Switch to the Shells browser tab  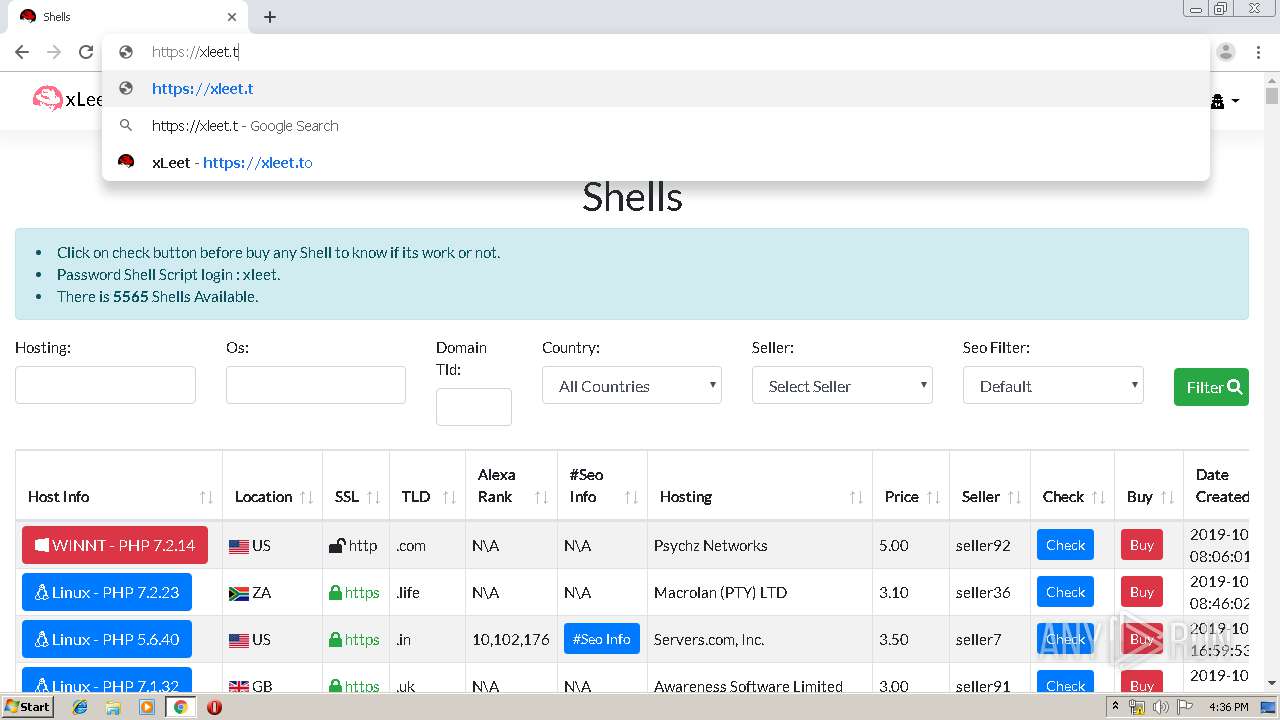point(127,17)
